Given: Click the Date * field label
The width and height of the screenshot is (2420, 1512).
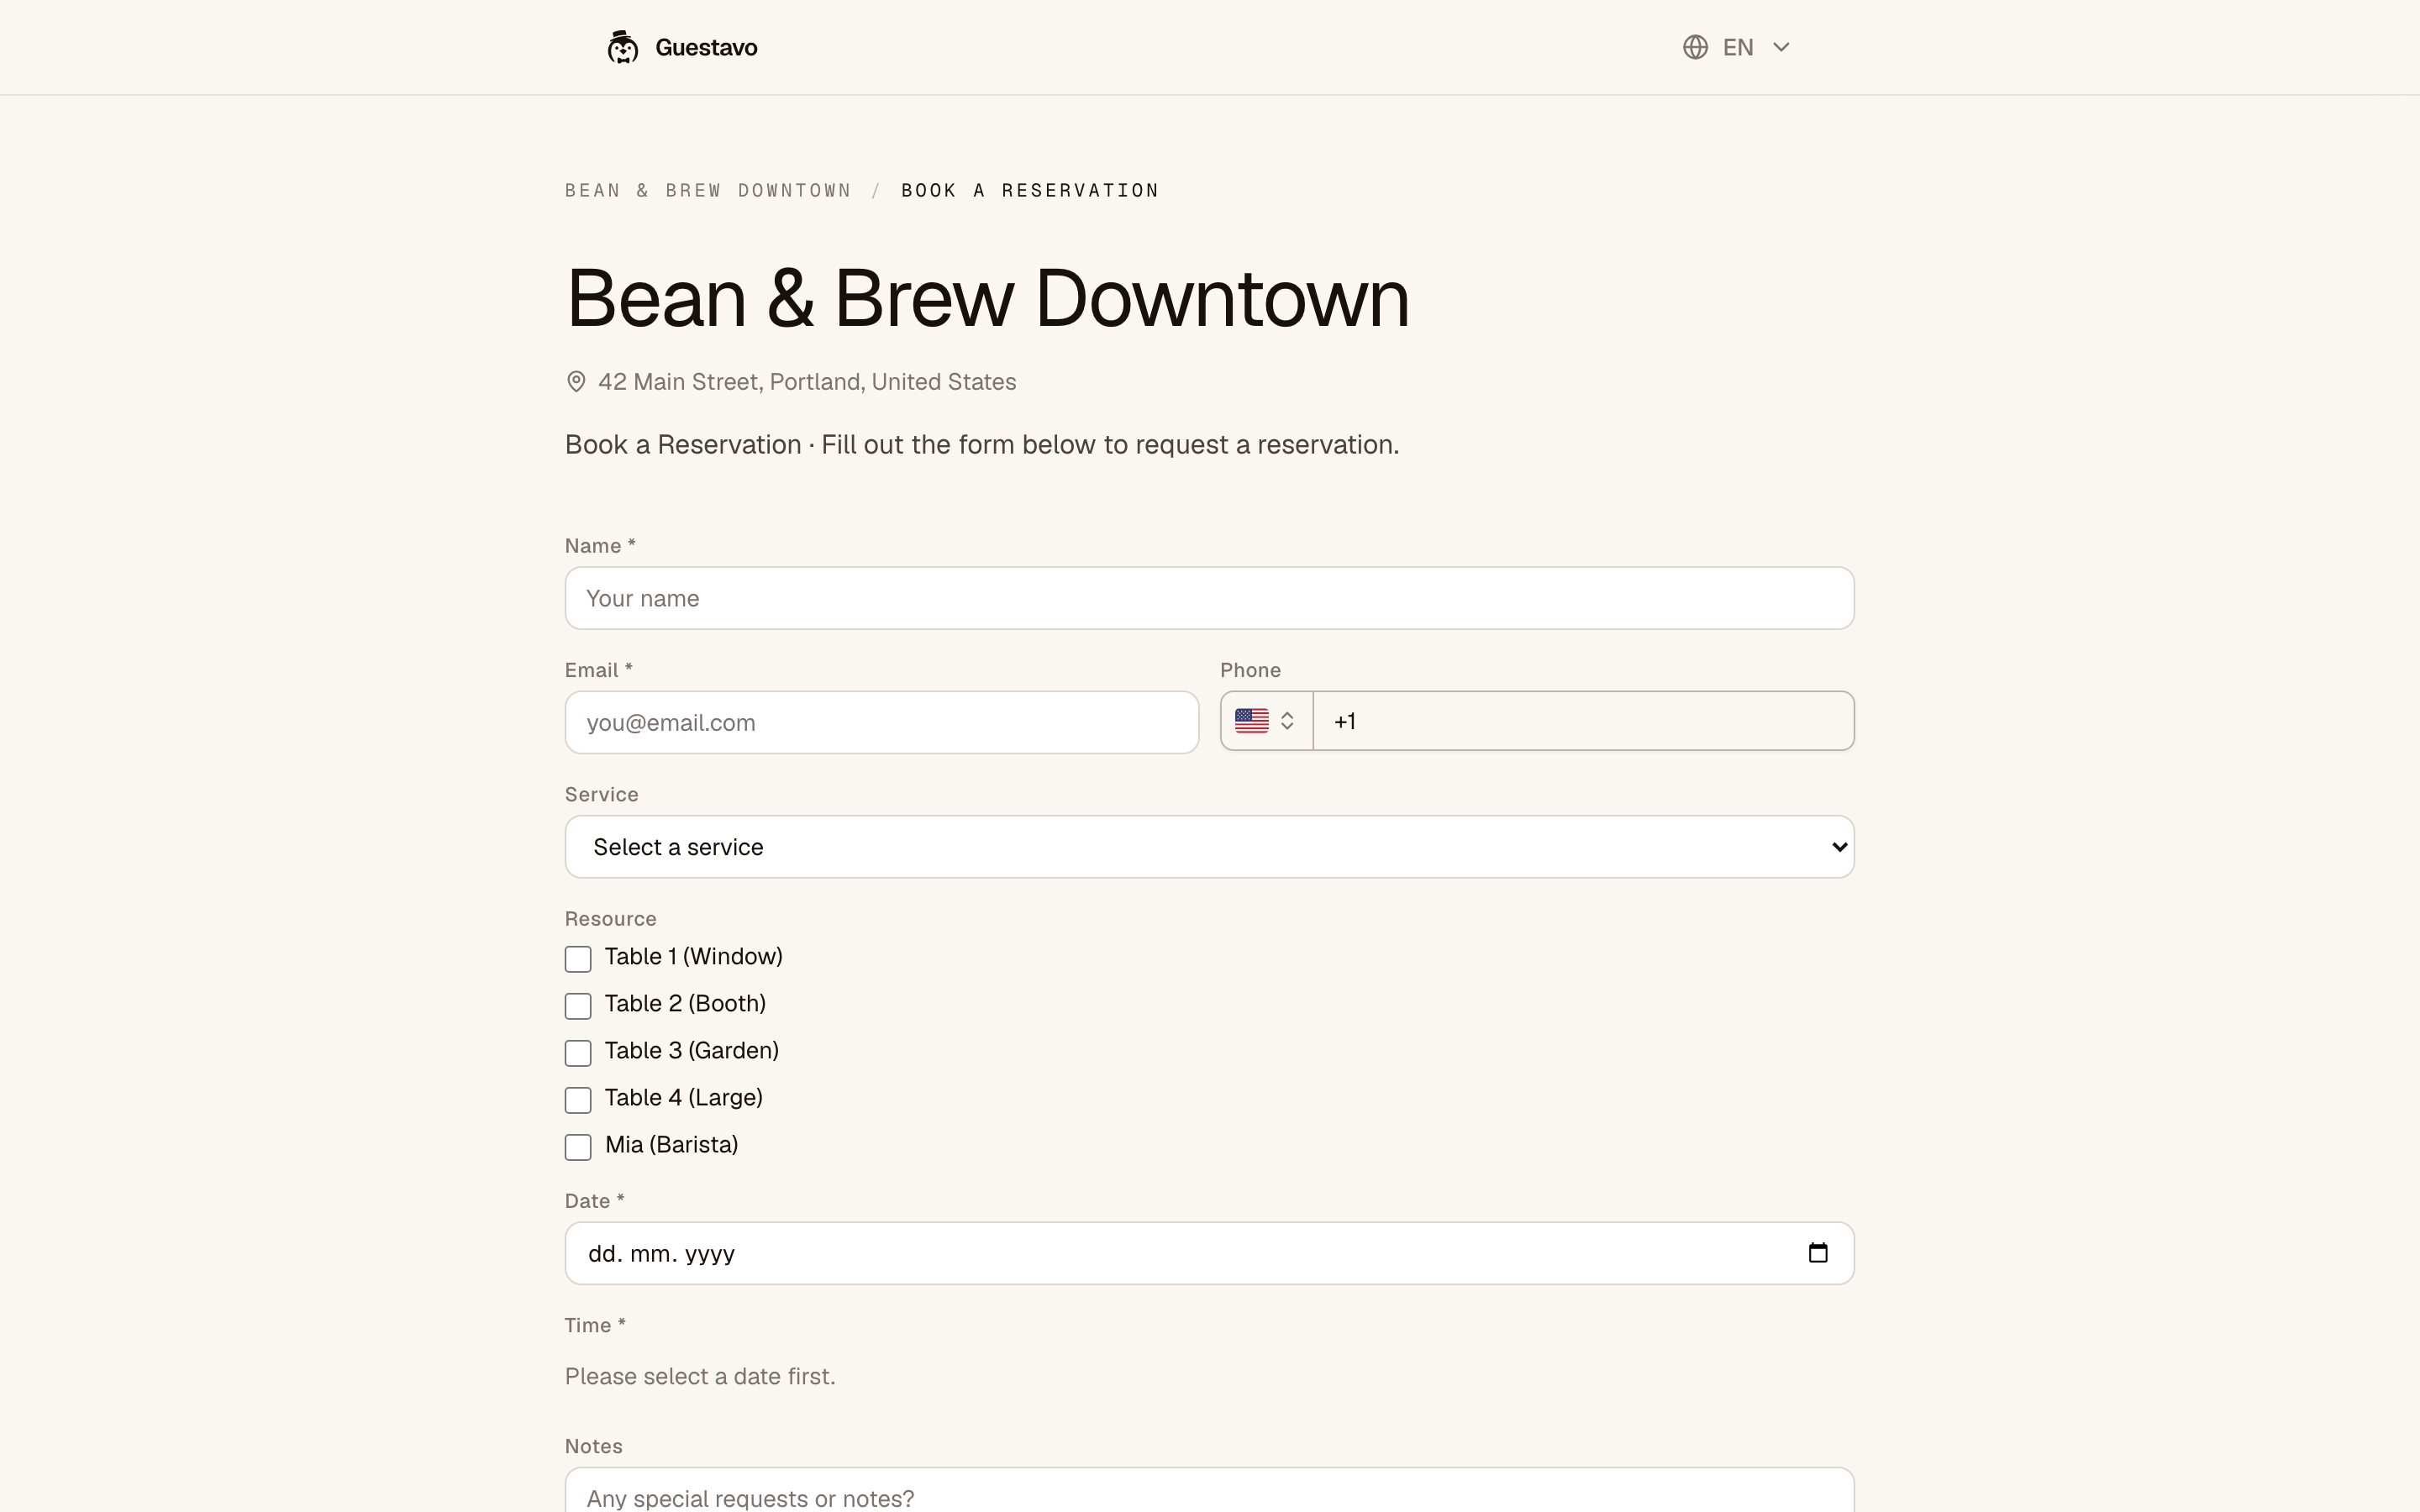Looking at the screenshot, I should [595, 1201].
